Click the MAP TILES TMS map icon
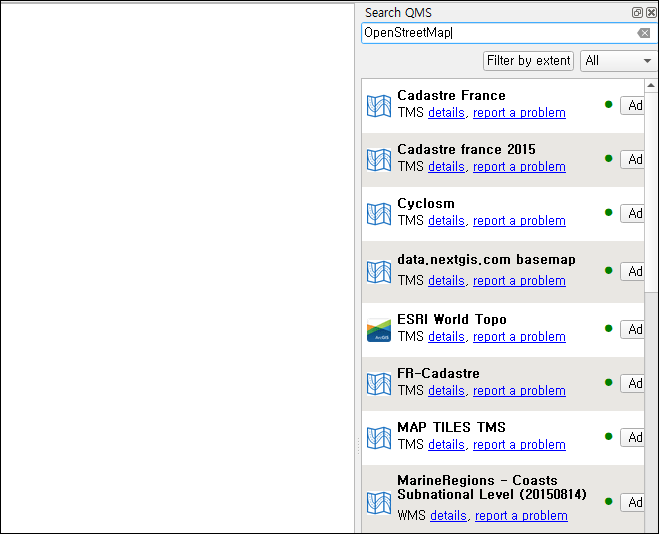The height and width of the screenshot is (534, 659). 379,438
